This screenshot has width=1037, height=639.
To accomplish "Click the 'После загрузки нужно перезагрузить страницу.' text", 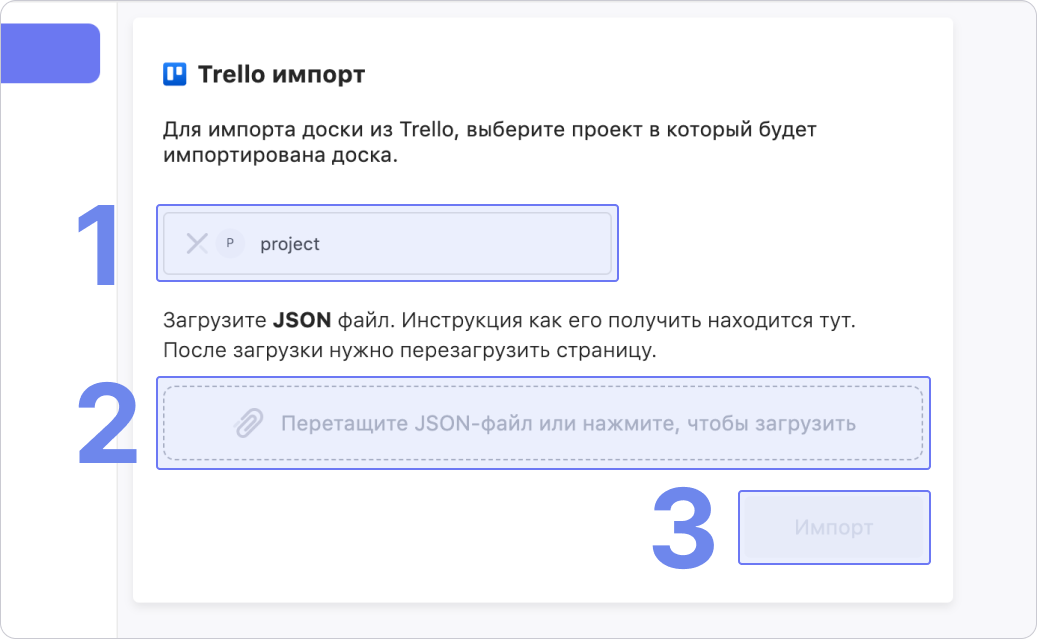I will tap(409, 350).
